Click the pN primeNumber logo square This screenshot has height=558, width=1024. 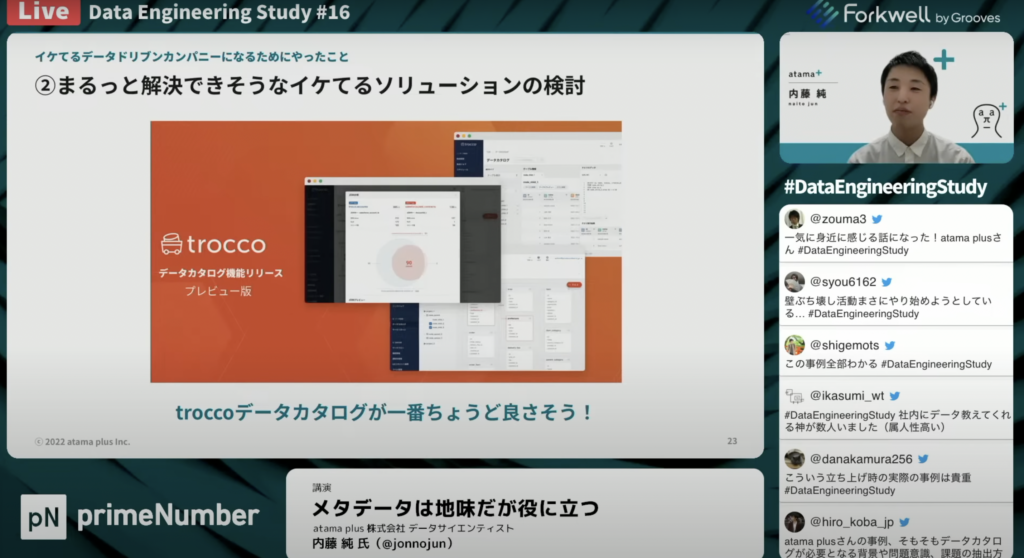(x=43, y=516)
